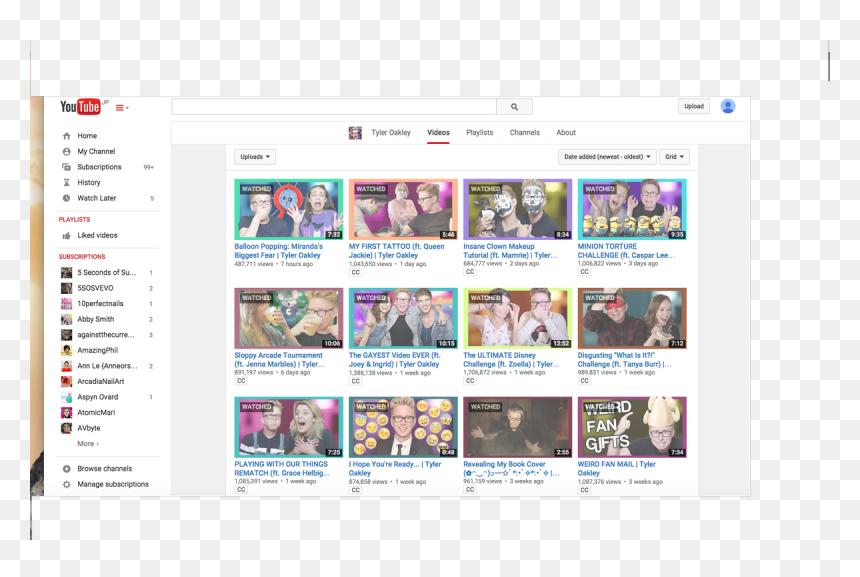Click the Aspyn Ovard channel avatar

[66, 397]
